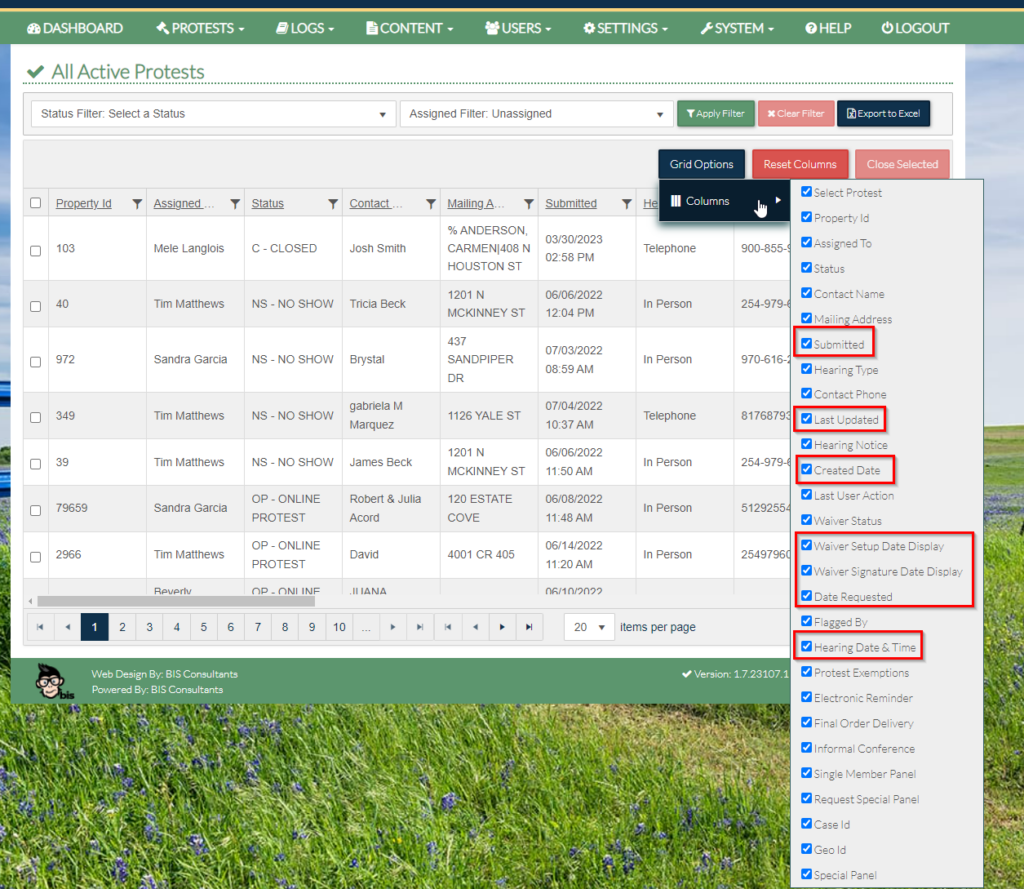Image resolution: width=1024 pixels, height=889 pixels.
Task: Expand the Assigned Filter dropdown
Action: [x=536, y=114]
